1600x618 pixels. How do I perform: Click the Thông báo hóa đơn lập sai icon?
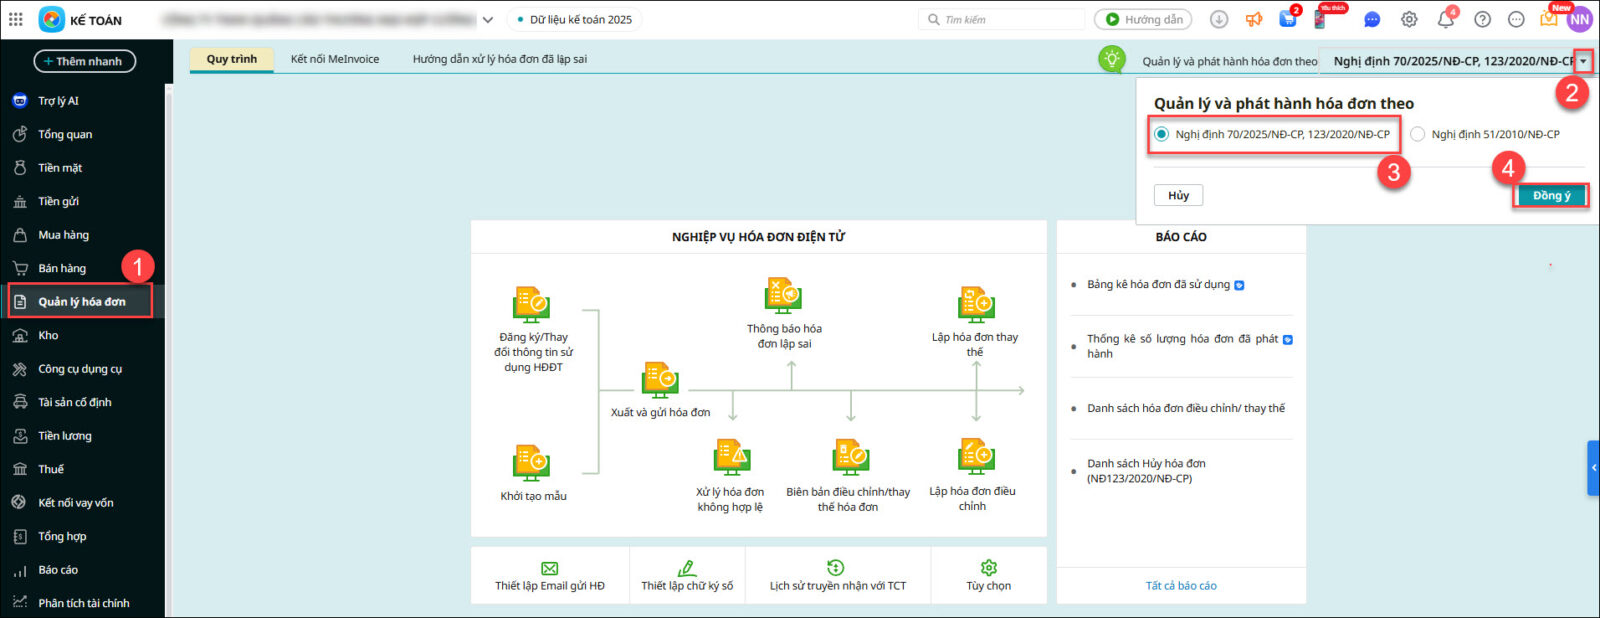[783, 296]
